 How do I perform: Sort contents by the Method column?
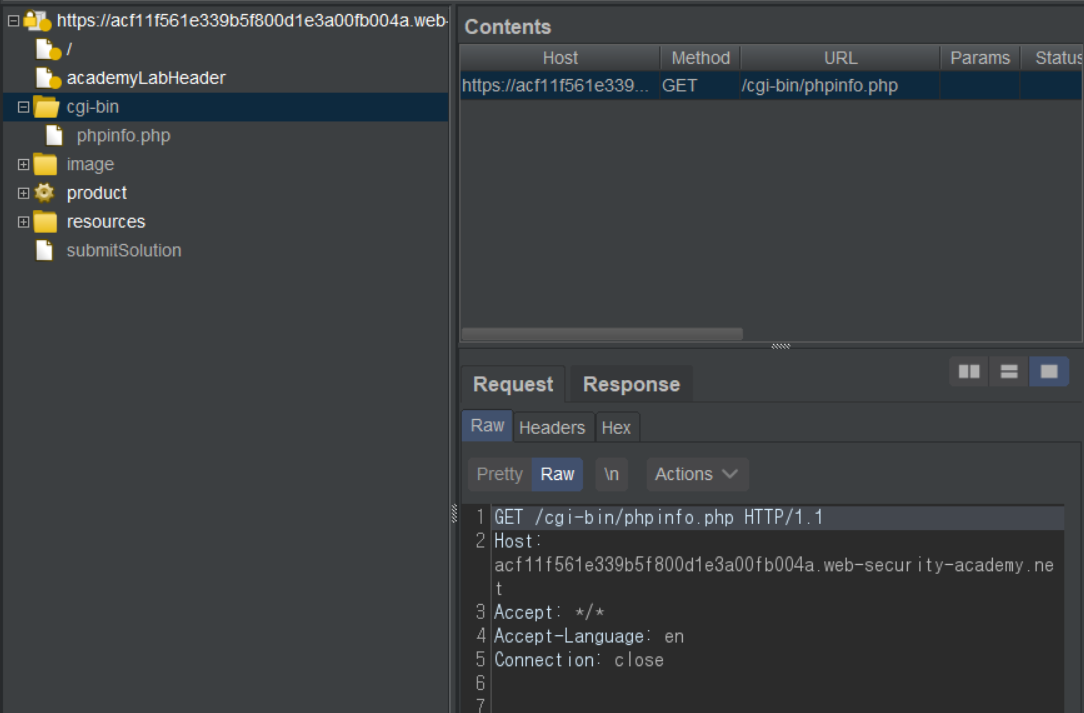(x=700, y=58)
